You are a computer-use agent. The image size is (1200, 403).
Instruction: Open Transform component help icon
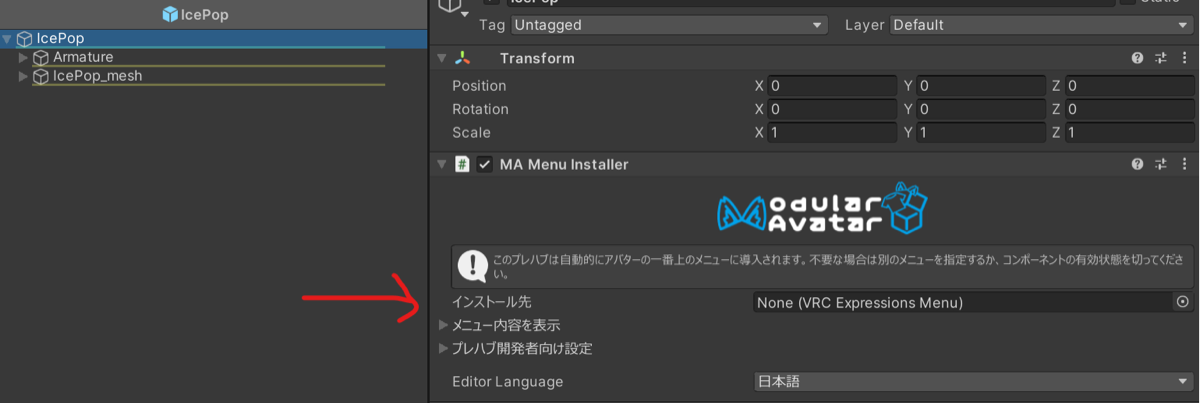click(x=1137, y=59)
